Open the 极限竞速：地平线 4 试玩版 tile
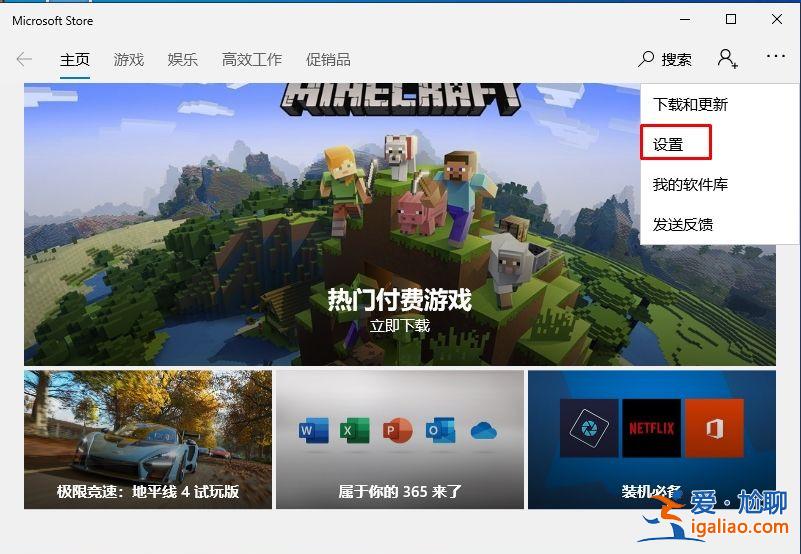 pos(148,440)
